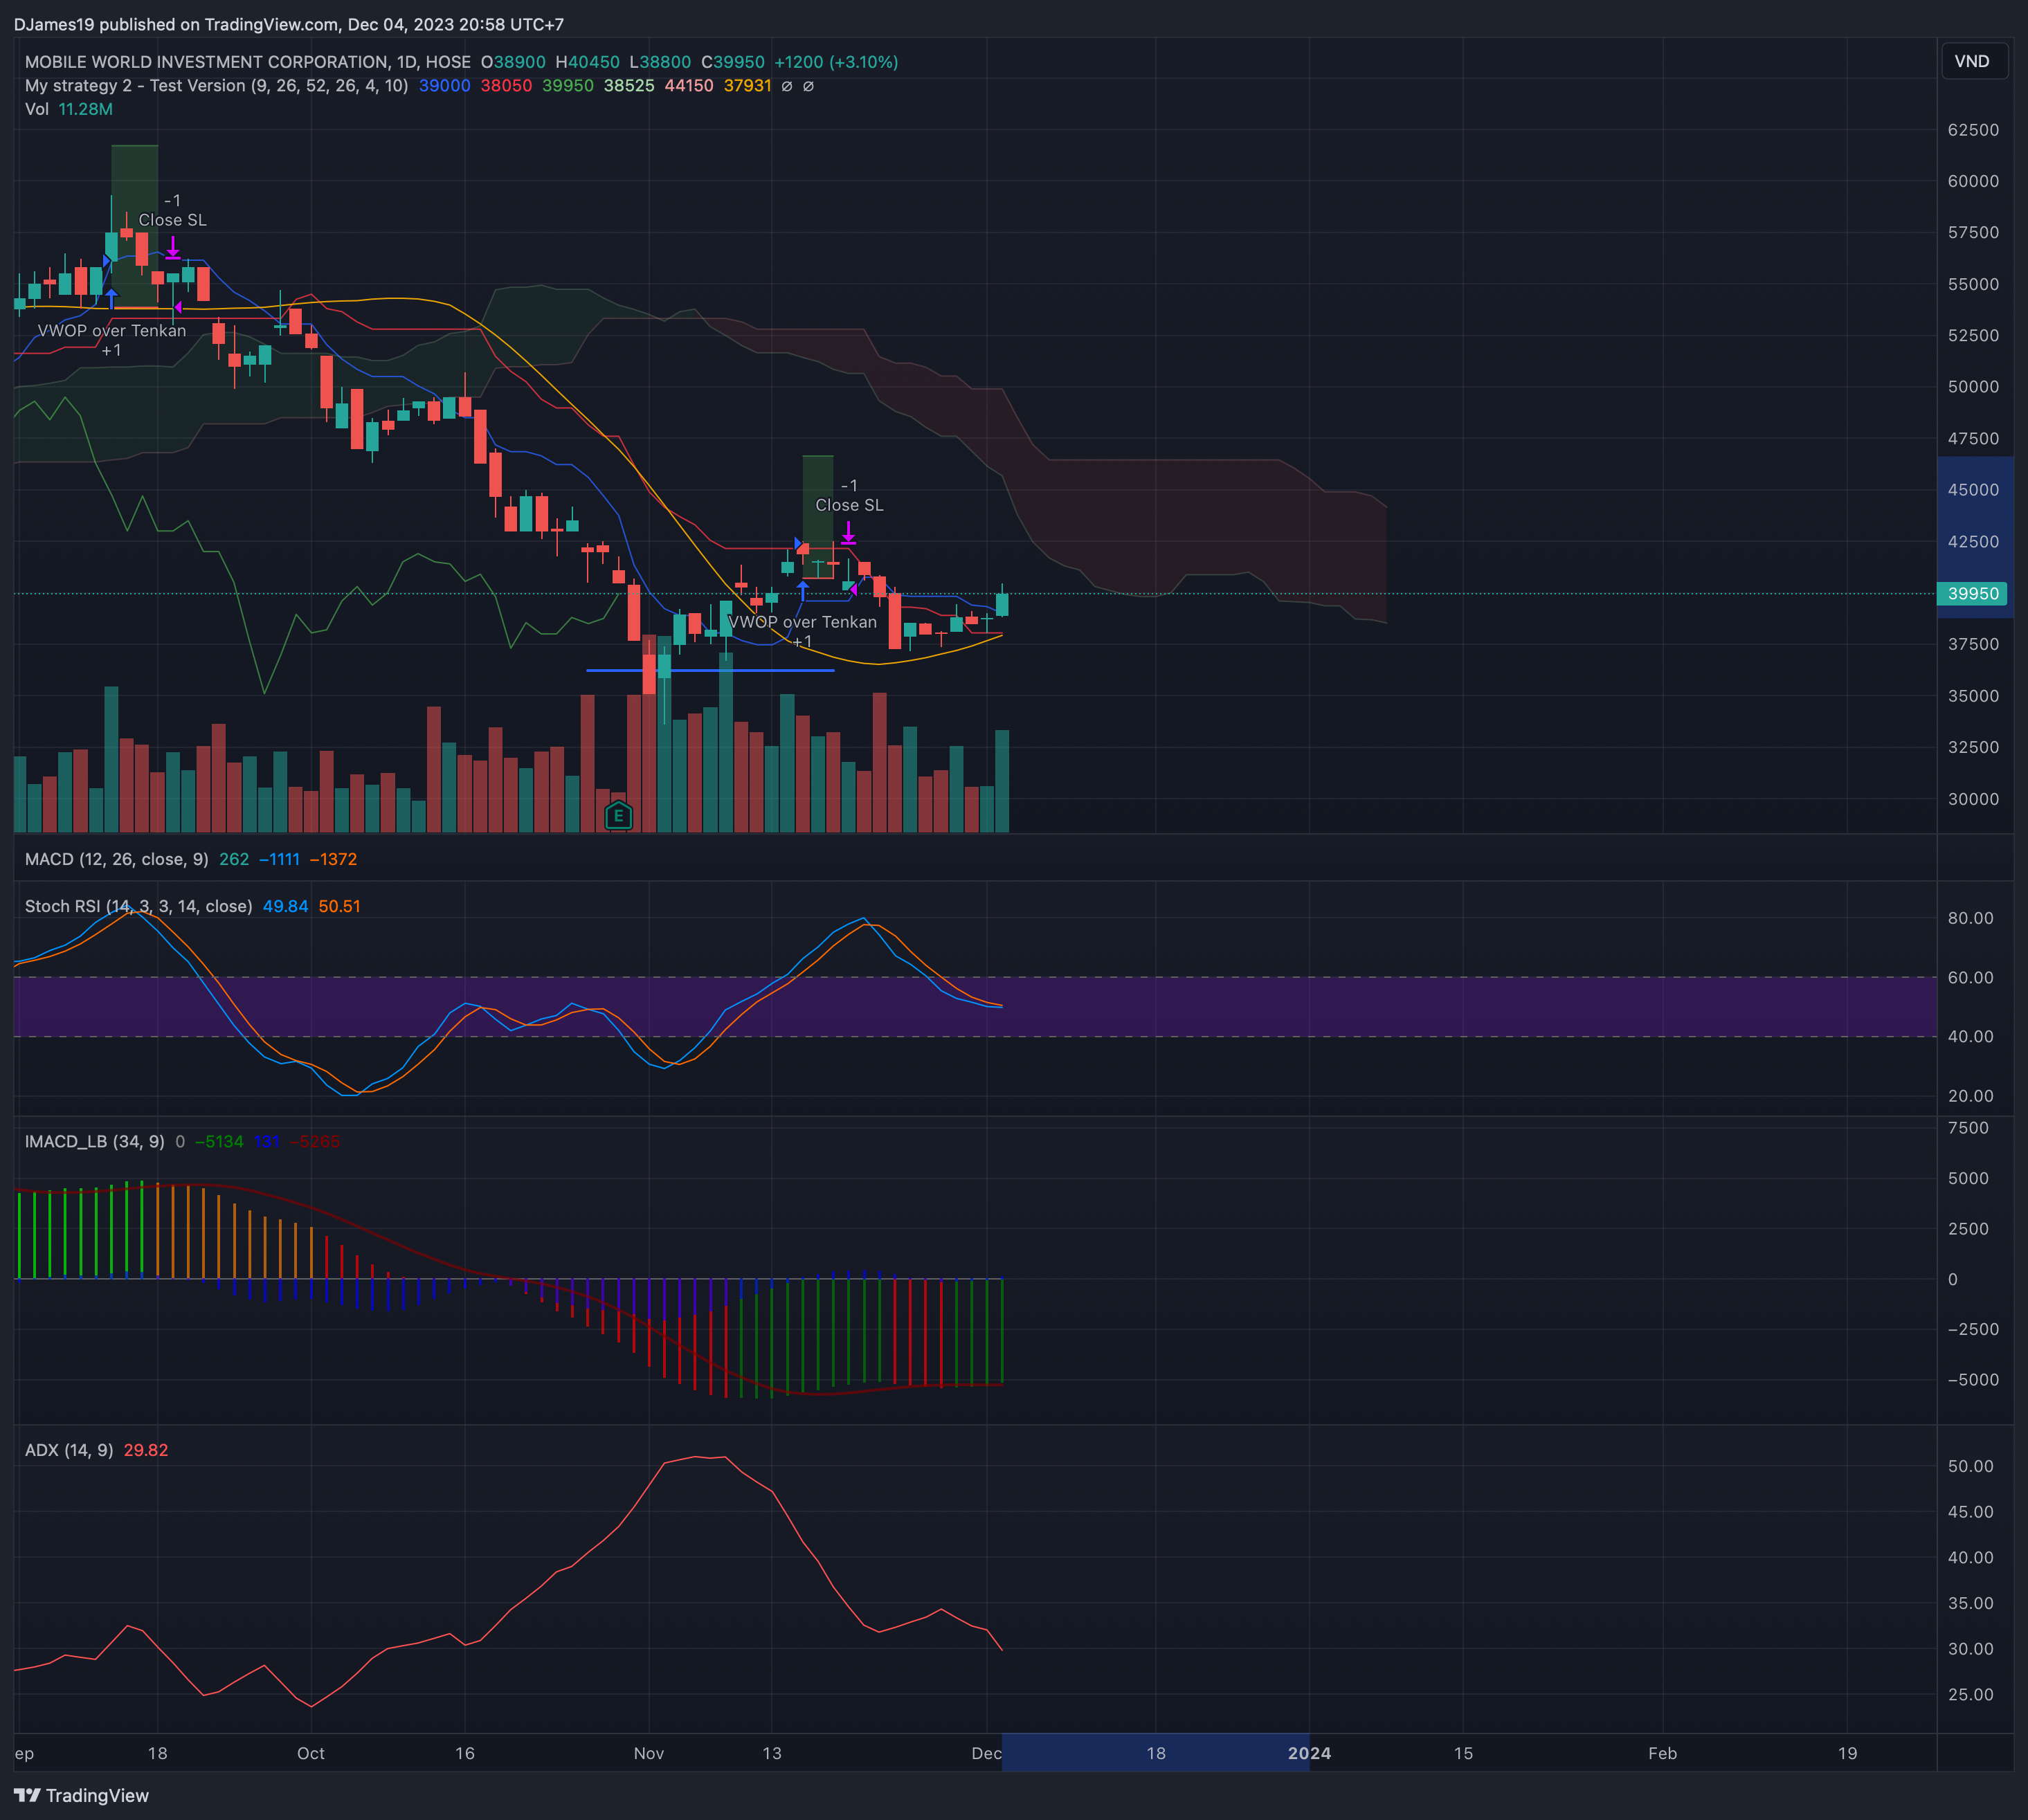Click the Close SL label in November

849,505
